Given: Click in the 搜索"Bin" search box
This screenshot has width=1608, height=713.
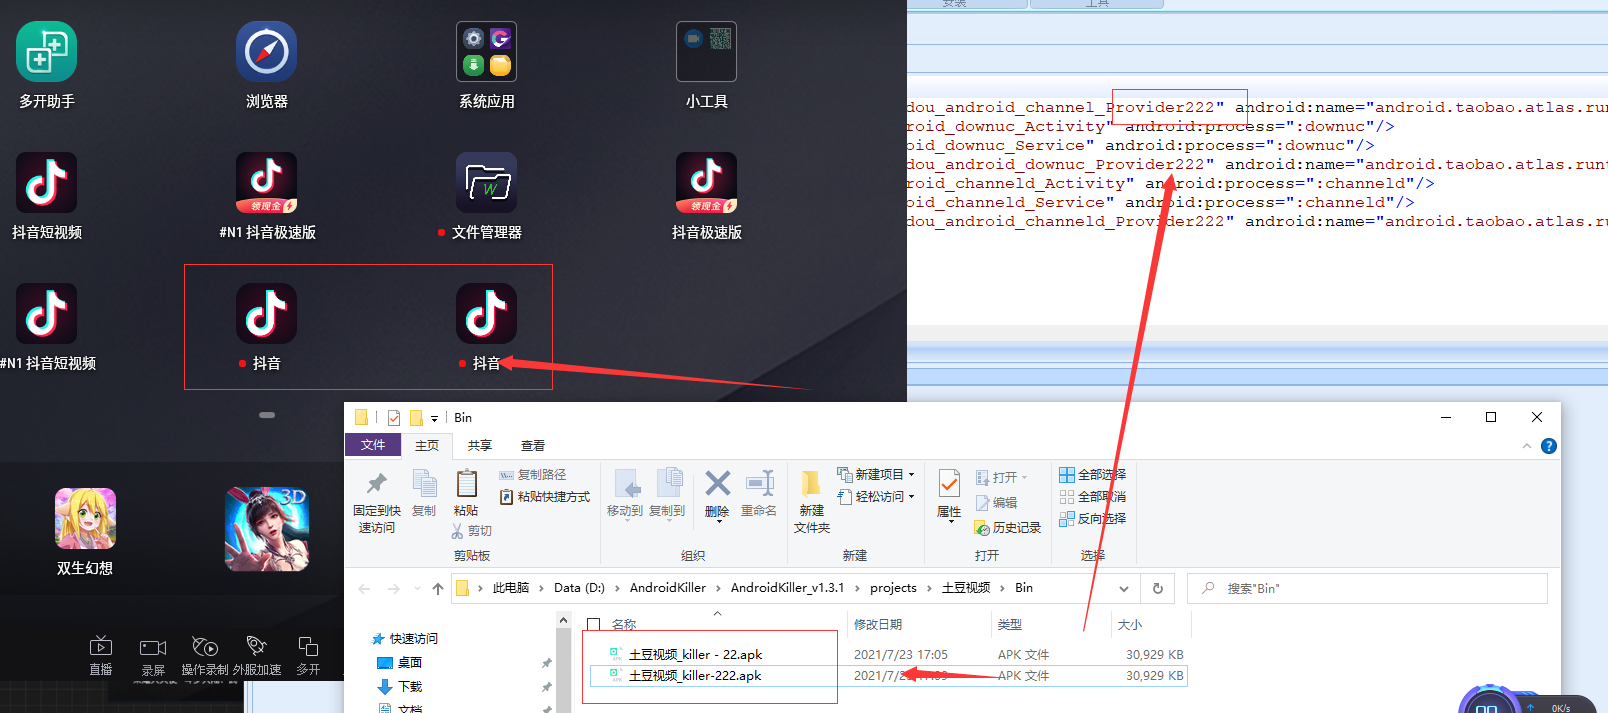Looking at the screenshot, I should (x=1367, y=589).
